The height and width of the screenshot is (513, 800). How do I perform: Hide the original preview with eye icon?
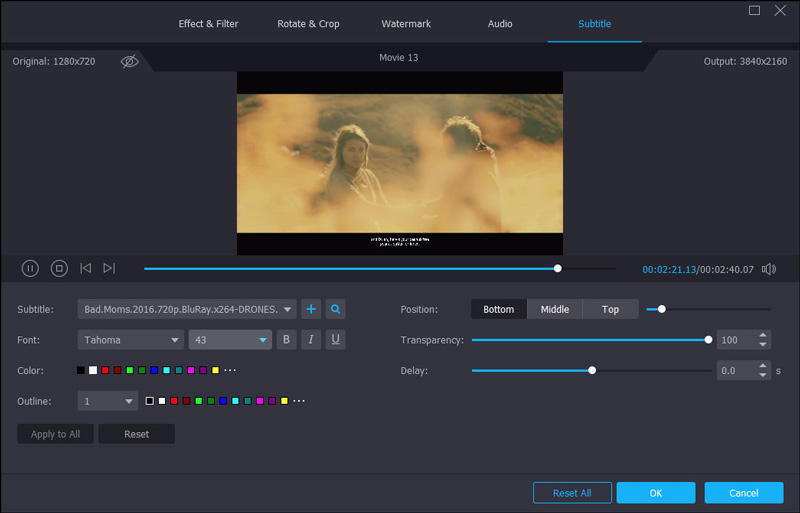[130, 61]
